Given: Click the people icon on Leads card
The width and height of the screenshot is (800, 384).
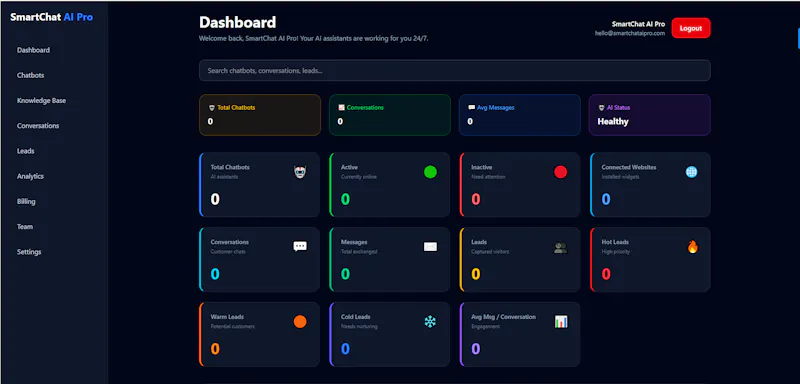Looking at the screenshot, I should (x=560, y=248).
